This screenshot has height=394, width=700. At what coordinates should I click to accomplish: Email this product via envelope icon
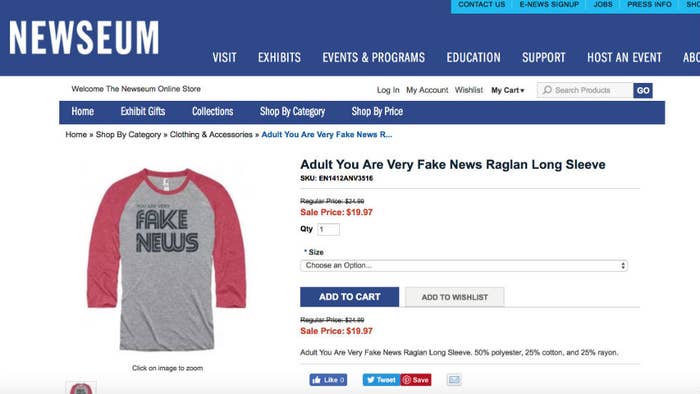click(x=454, y=380)
